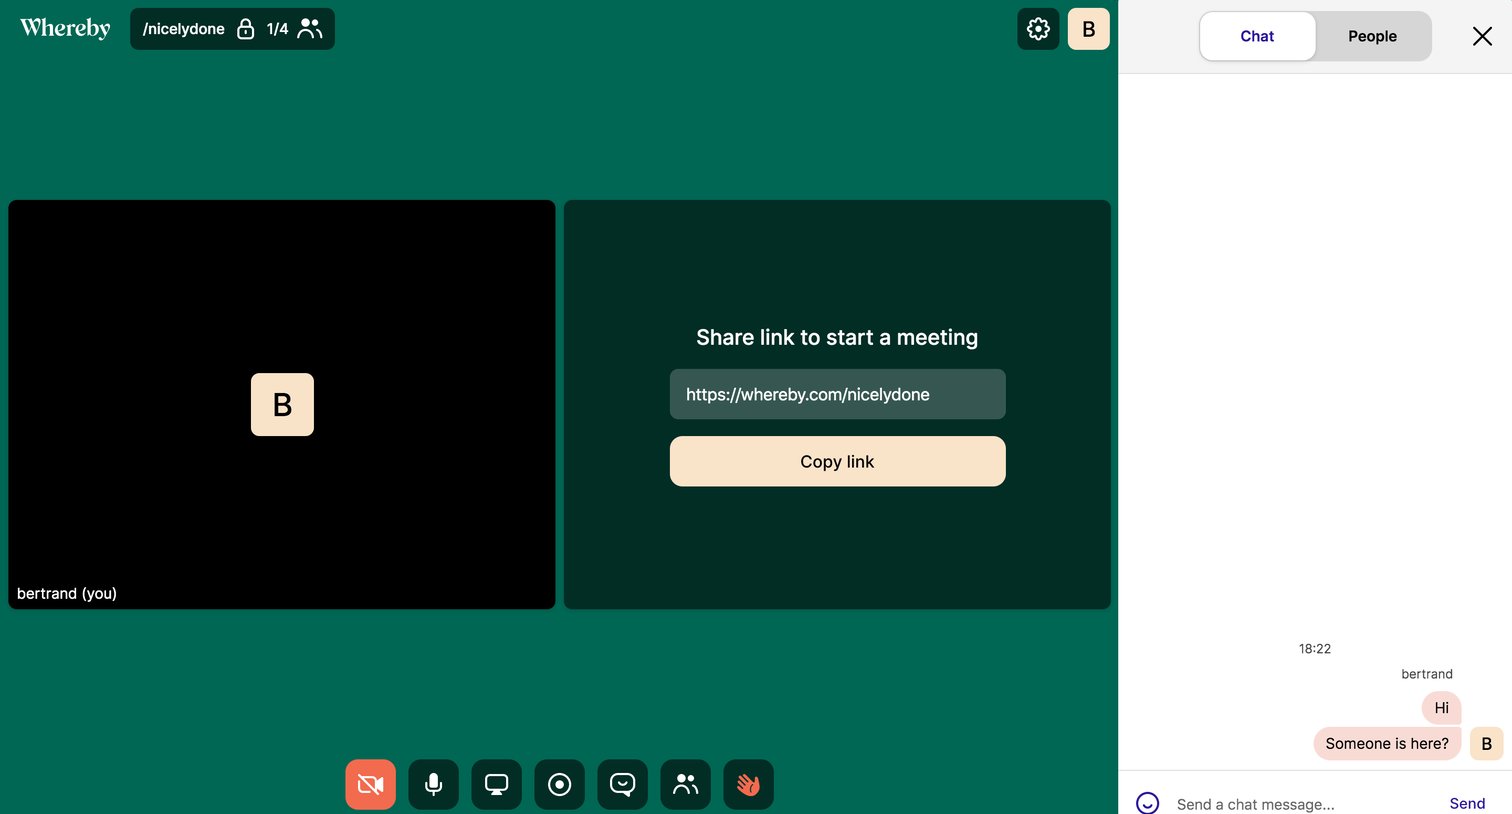Click 'Share link to start a meeting' heading
This screenshot has width=1512, height=814.
837,337
